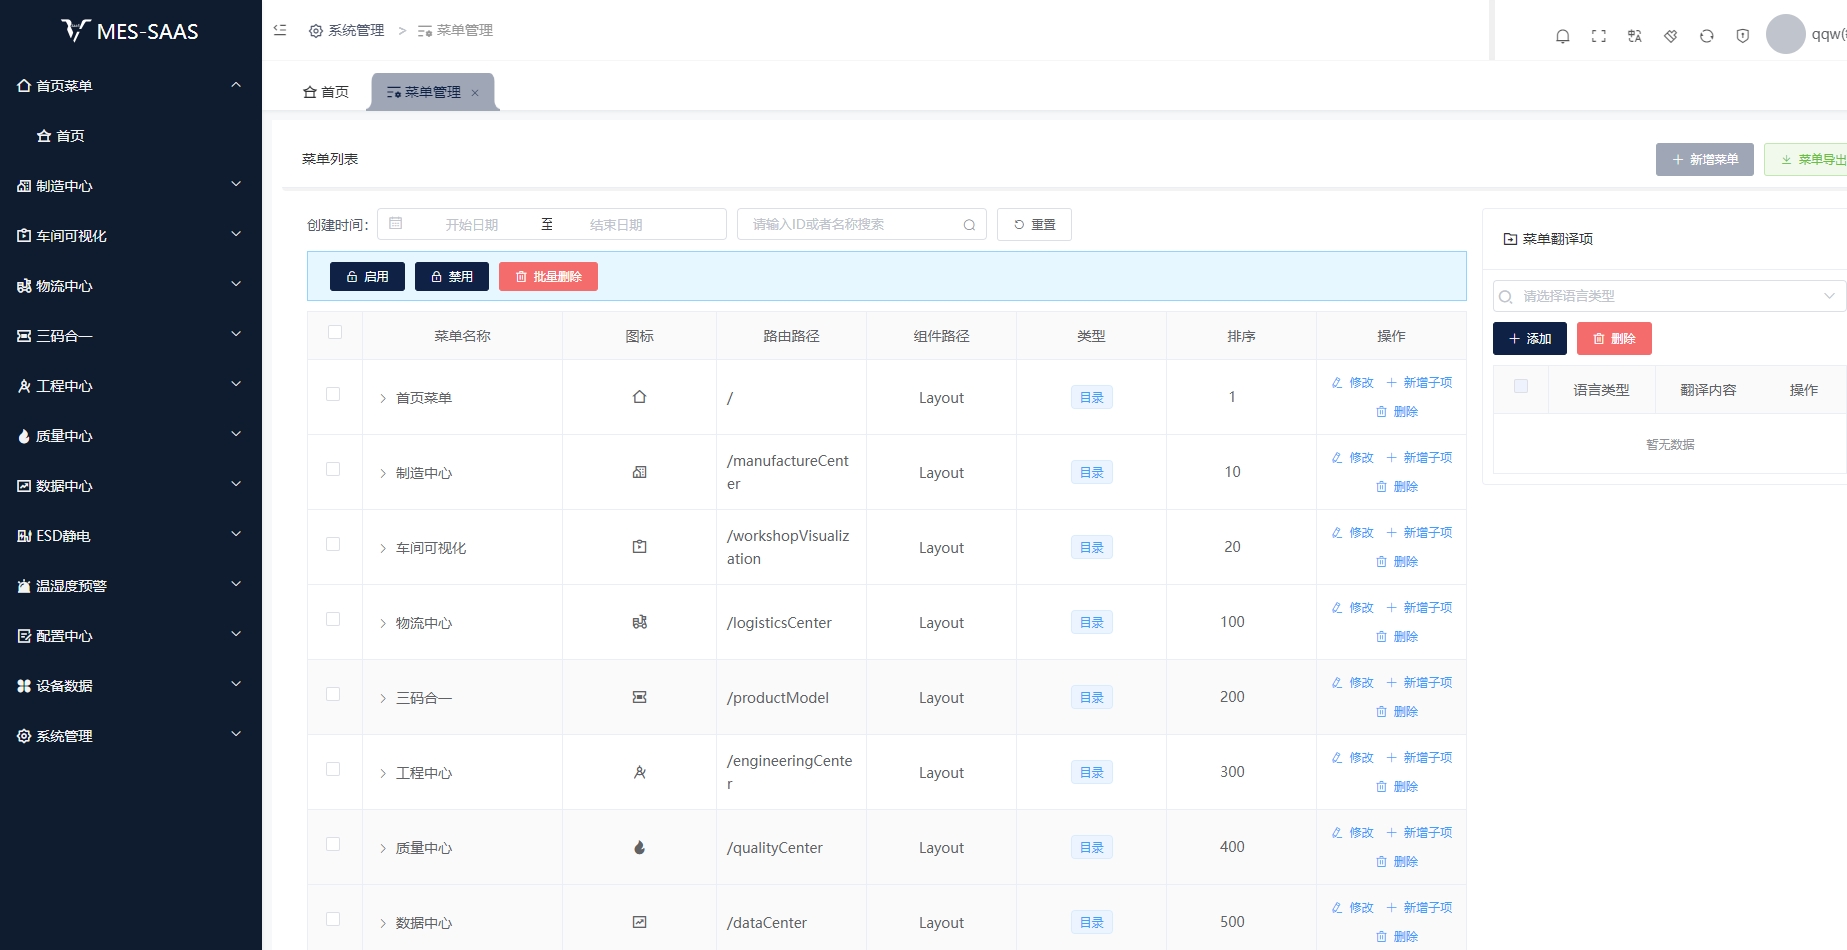Open the 请选择语言类型 dropdown
The height and width of the screenshot is (950, 1847).
click(x=1669, y=296)
